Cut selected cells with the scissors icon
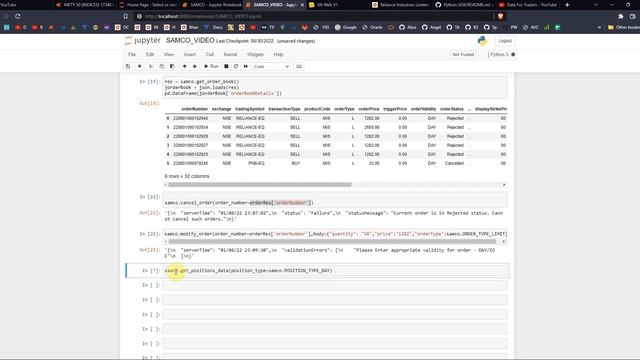640x360 pixels. 151,67
